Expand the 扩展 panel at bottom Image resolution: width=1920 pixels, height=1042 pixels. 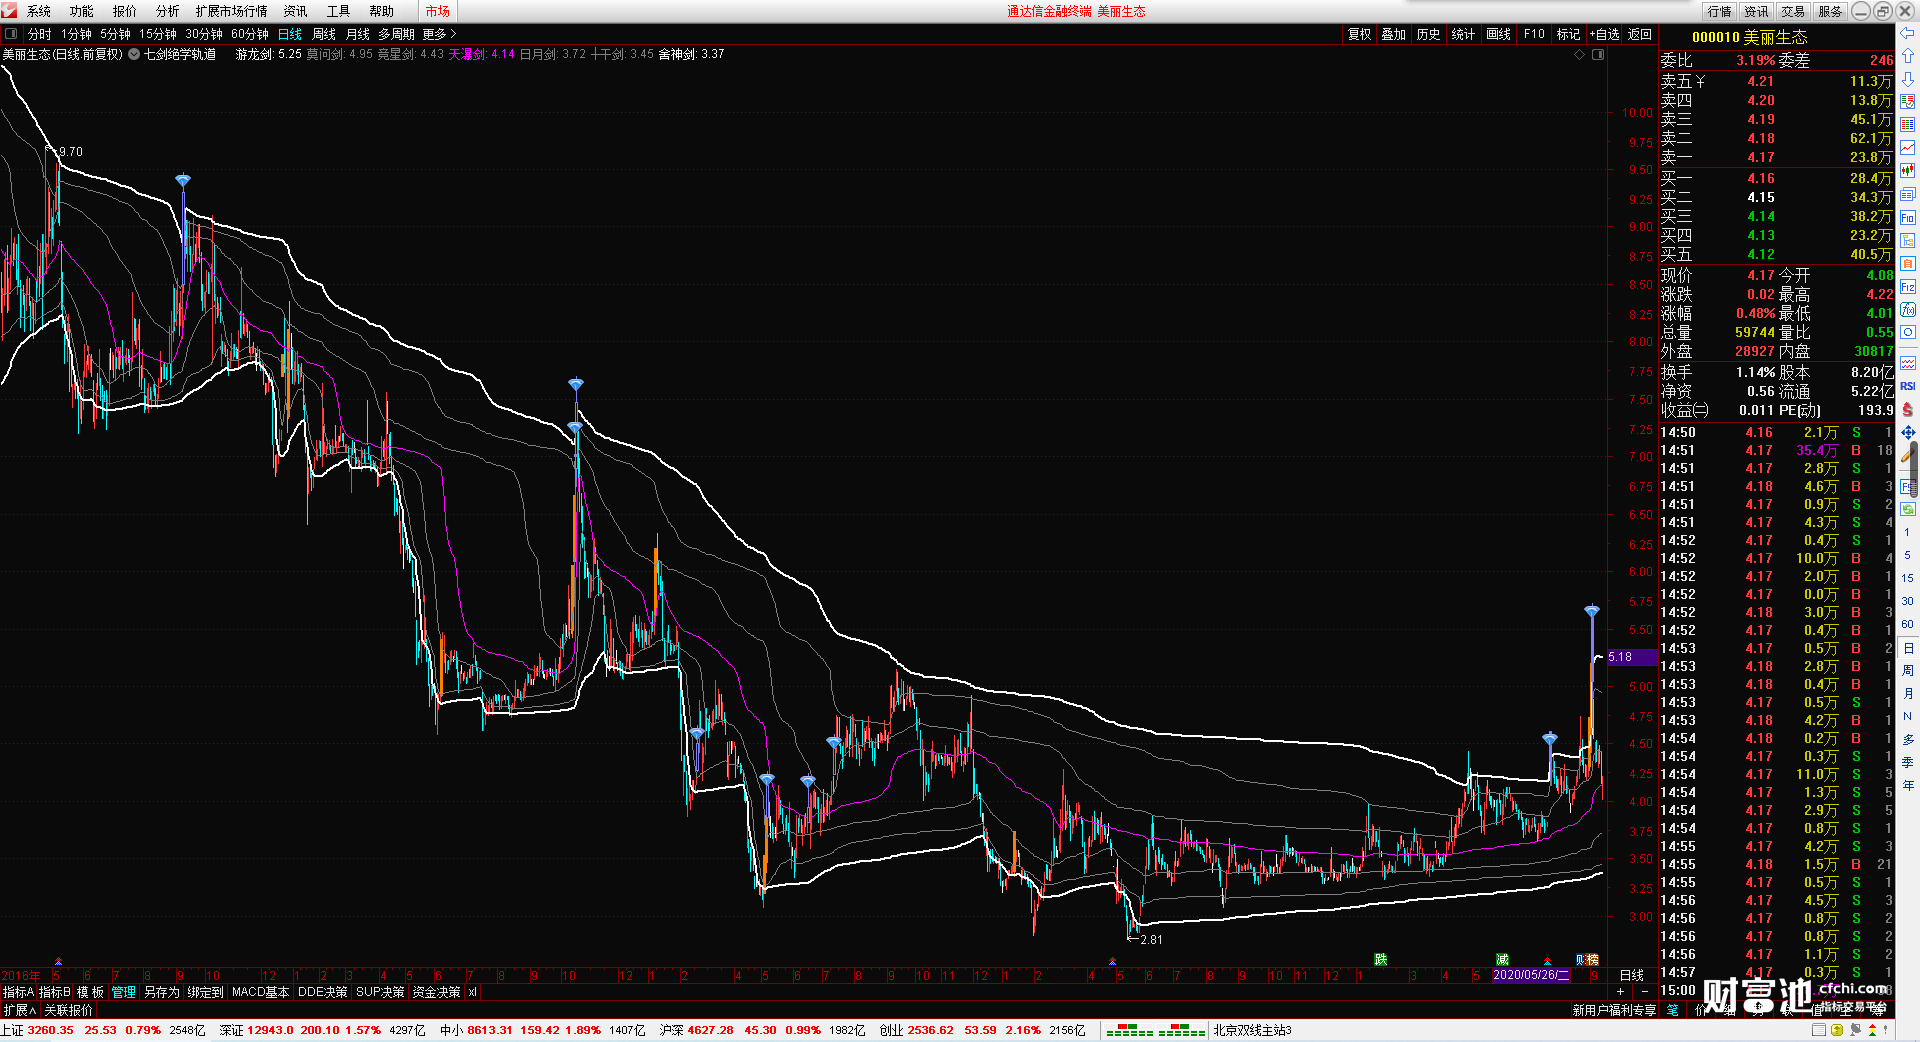click(20, 1010)
